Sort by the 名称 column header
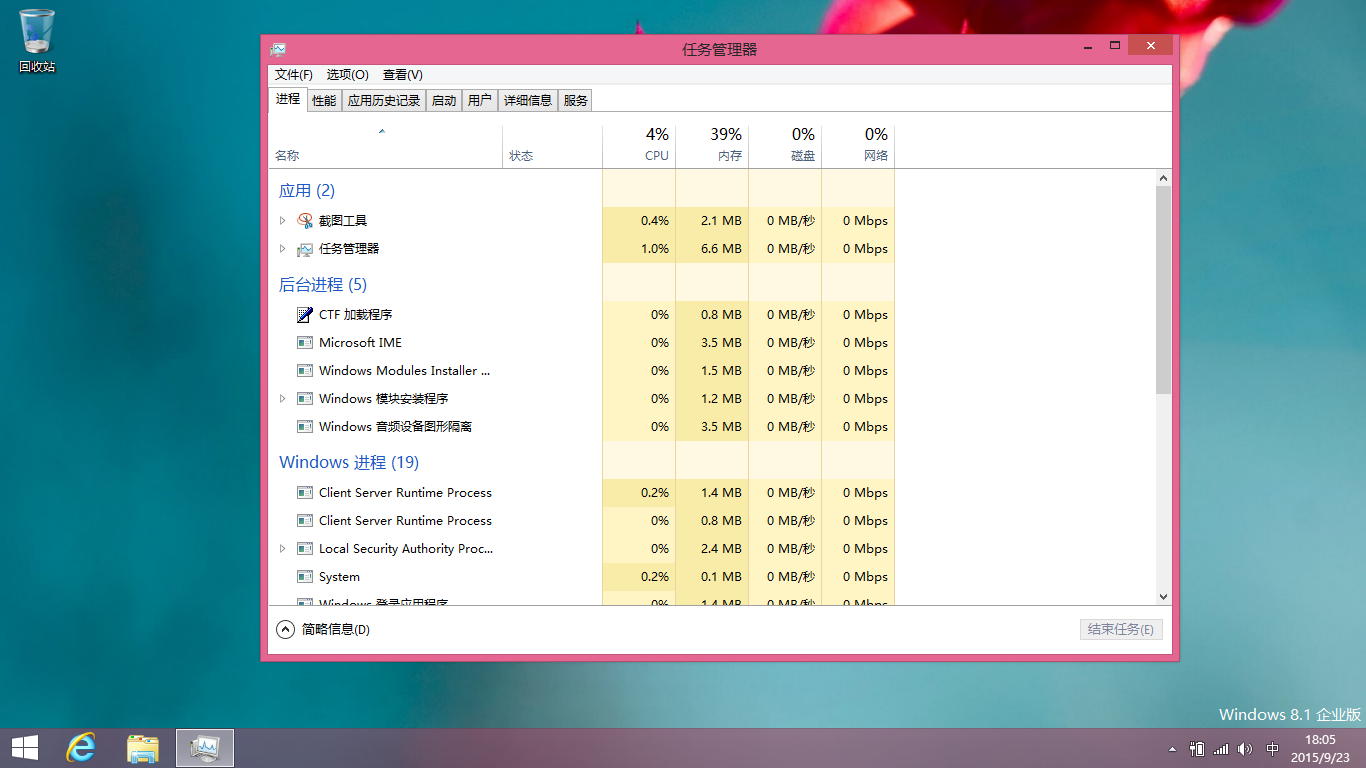Image resolution: width=1366 pixels, height=768 pixels. click(385, 146)
